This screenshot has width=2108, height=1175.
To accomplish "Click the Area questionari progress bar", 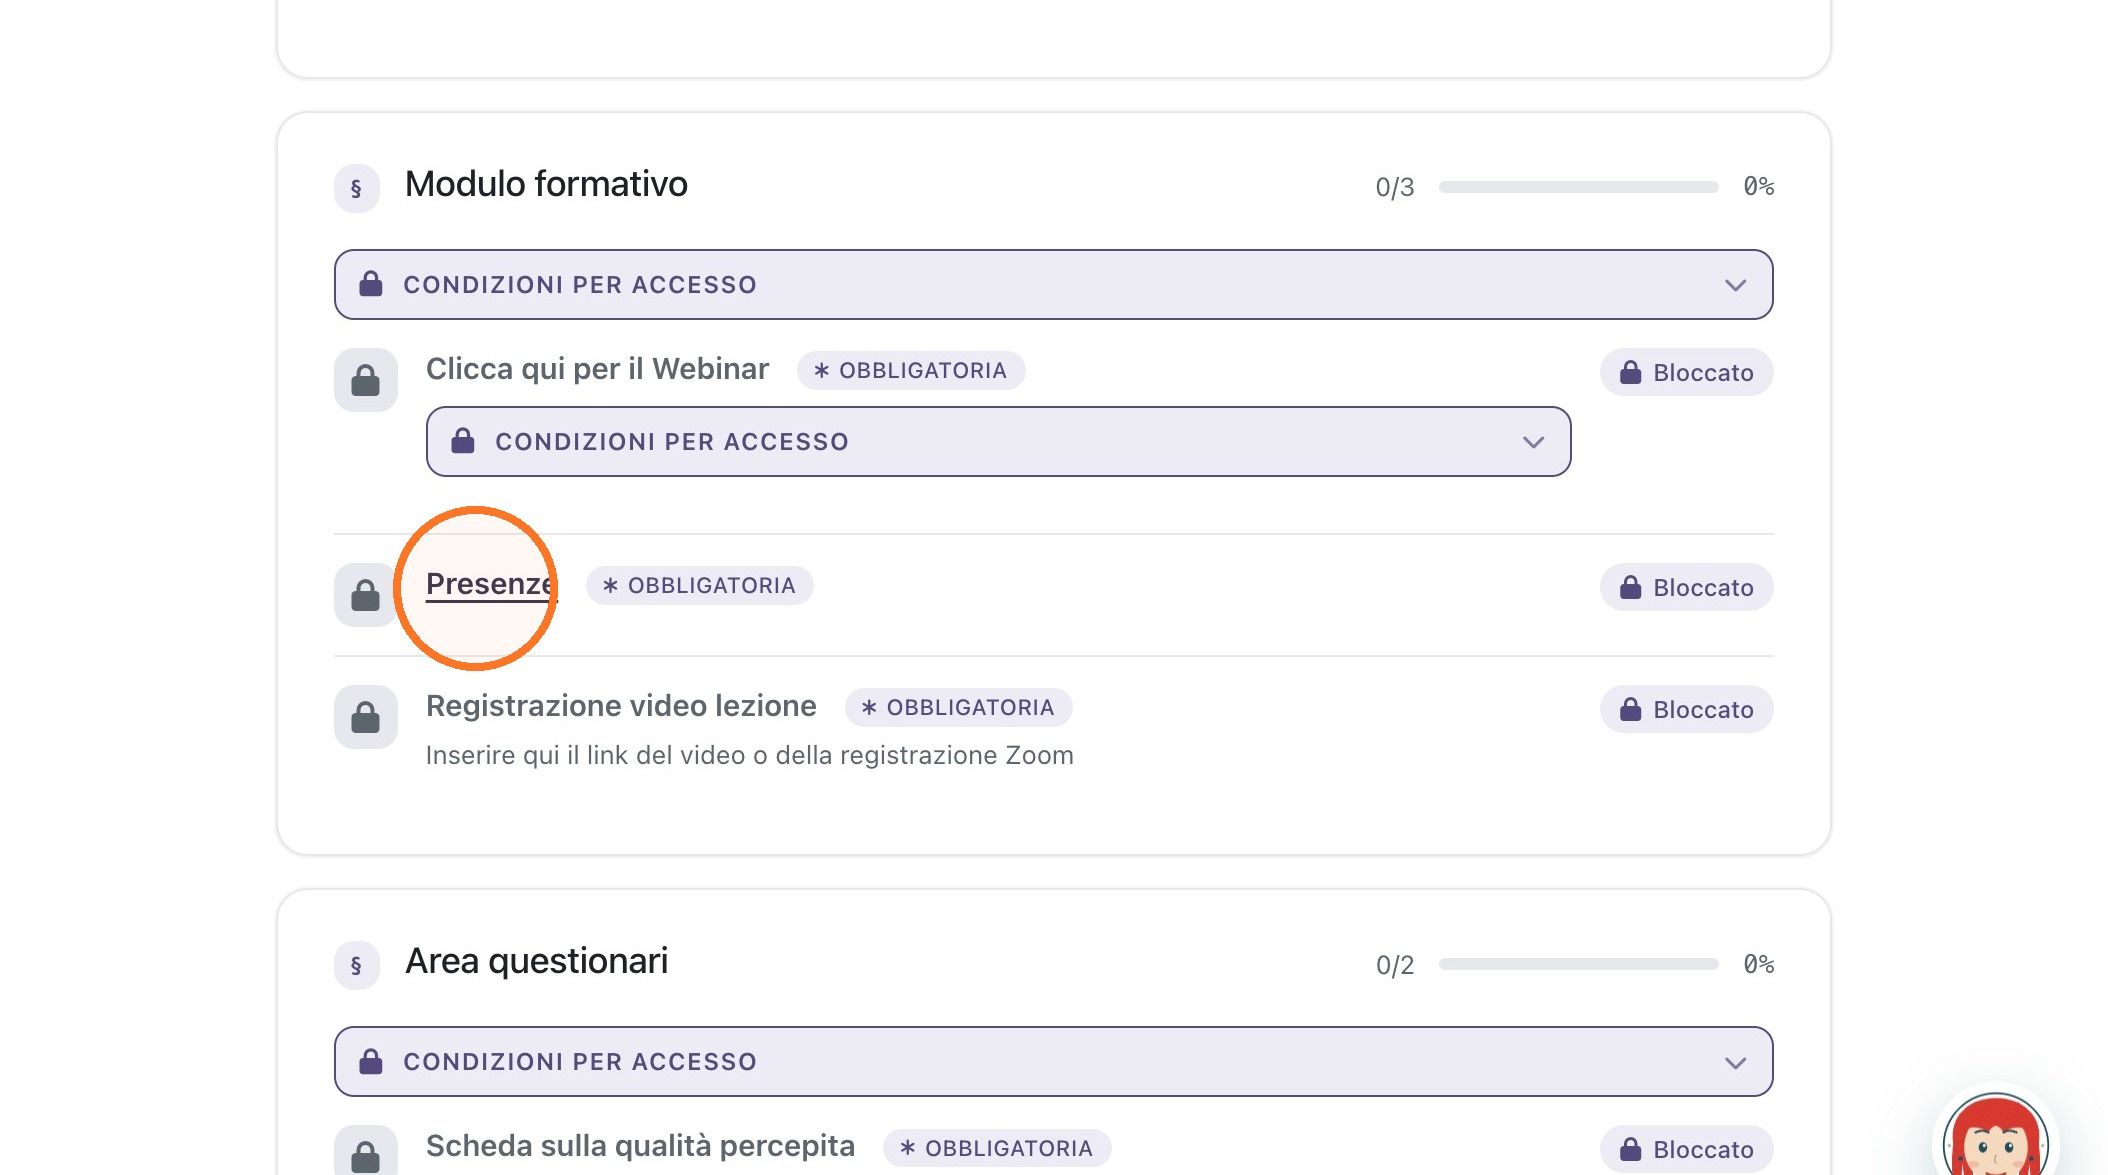I will point(1578,964).
